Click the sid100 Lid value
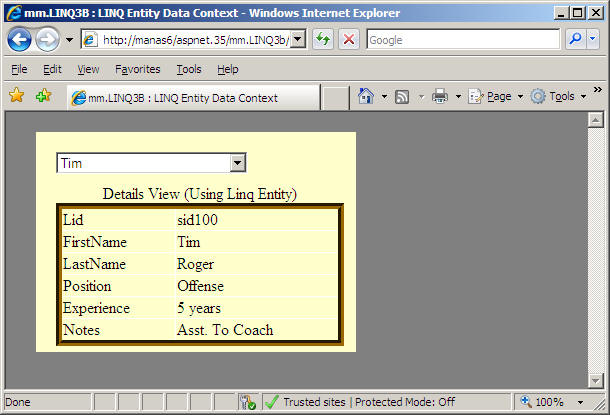 (x=197, y=220)
